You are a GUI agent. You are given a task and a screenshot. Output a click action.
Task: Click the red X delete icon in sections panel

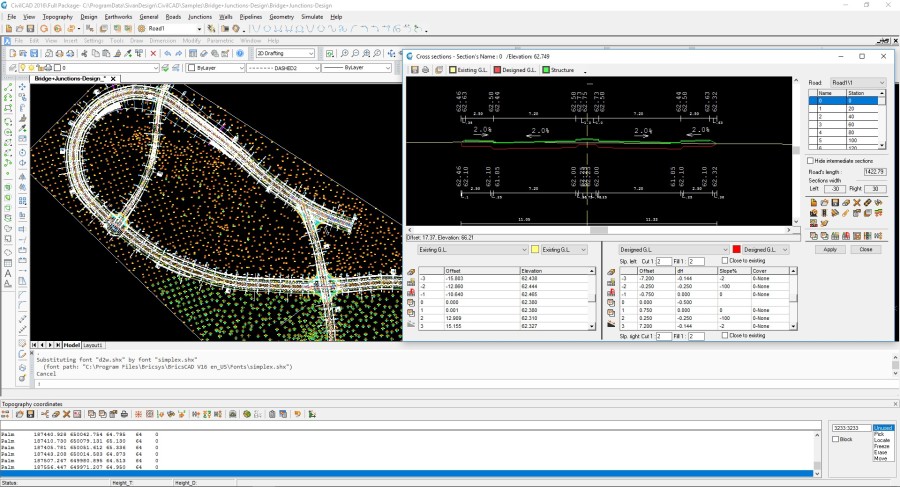857,203
